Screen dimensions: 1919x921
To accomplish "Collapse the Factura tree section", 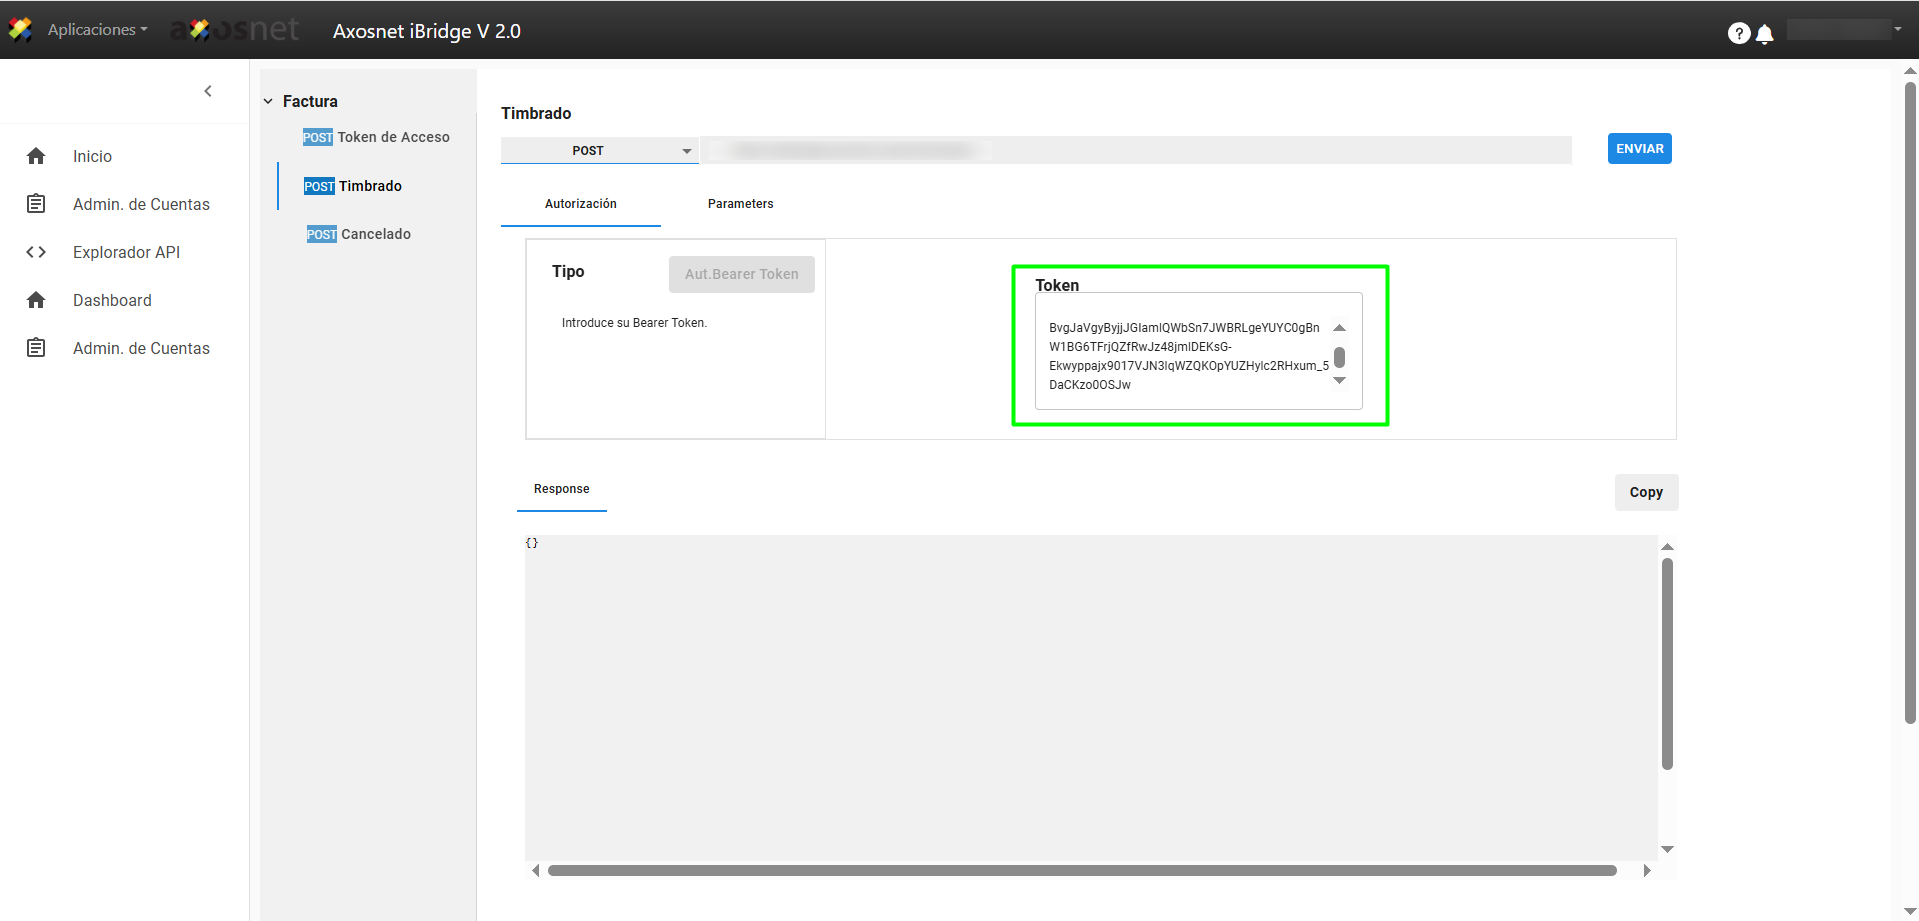I will click(x=268, y=101).
